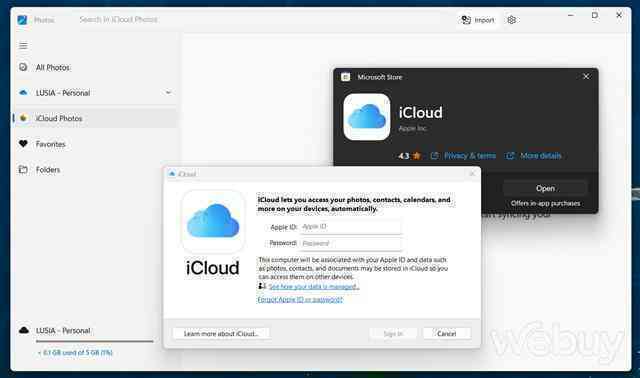The width and height of the screenshot is (640, 378).
Task: Minimize the Photos window
Action: pos(571,15)
